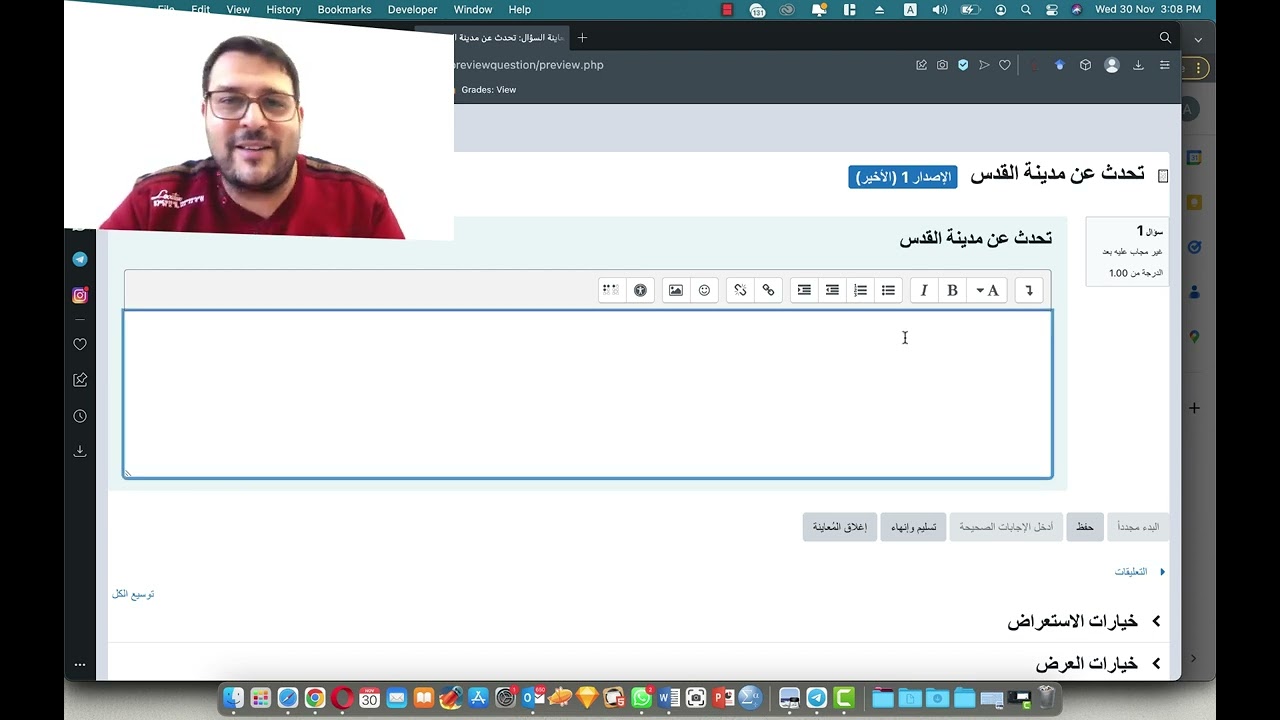This screenshot has width=1280, height=720.
Task: Open the sidebar downloads icon
Action: point(80,451)
